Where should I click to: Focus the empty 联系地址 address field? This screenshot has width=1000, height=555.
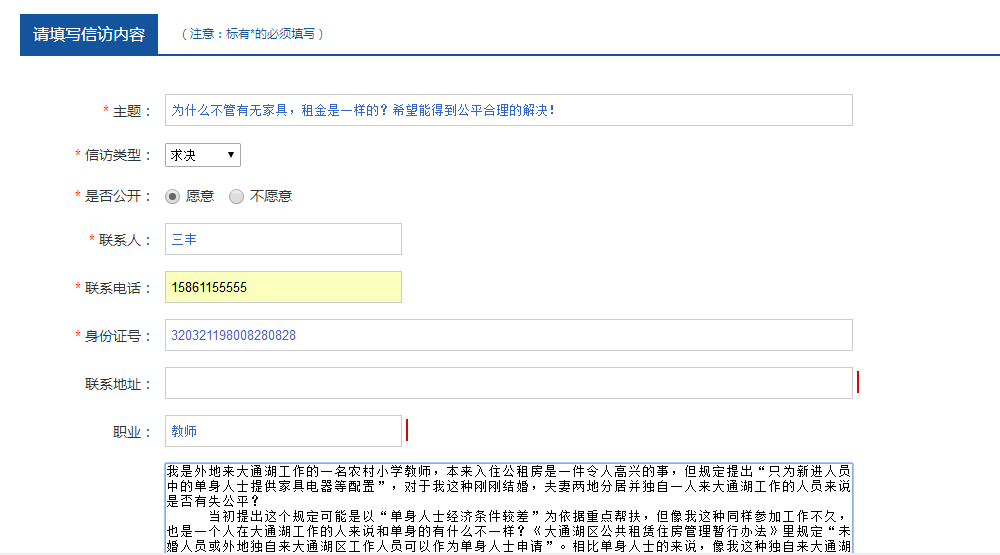tap(508, 383)
